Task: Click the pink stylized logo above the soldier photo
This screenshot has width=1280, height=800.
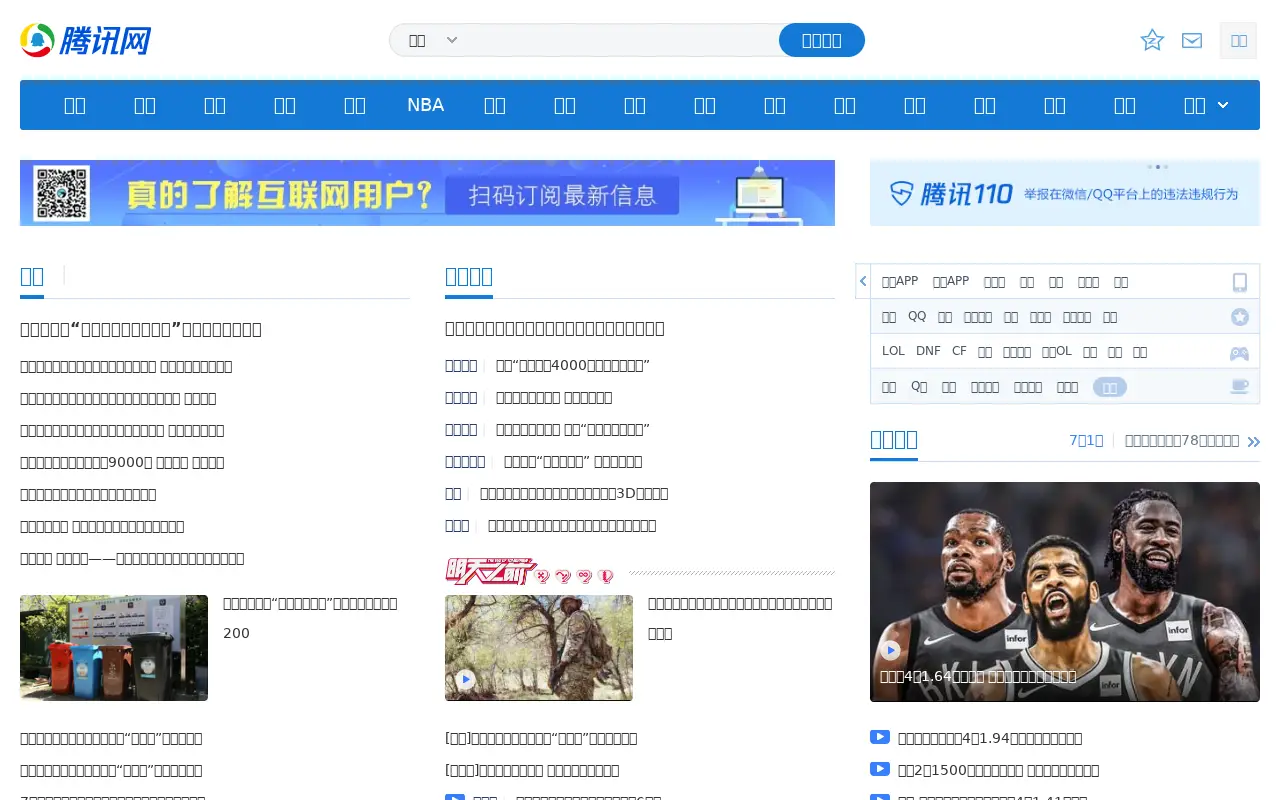Action: (x=530, y=572)
